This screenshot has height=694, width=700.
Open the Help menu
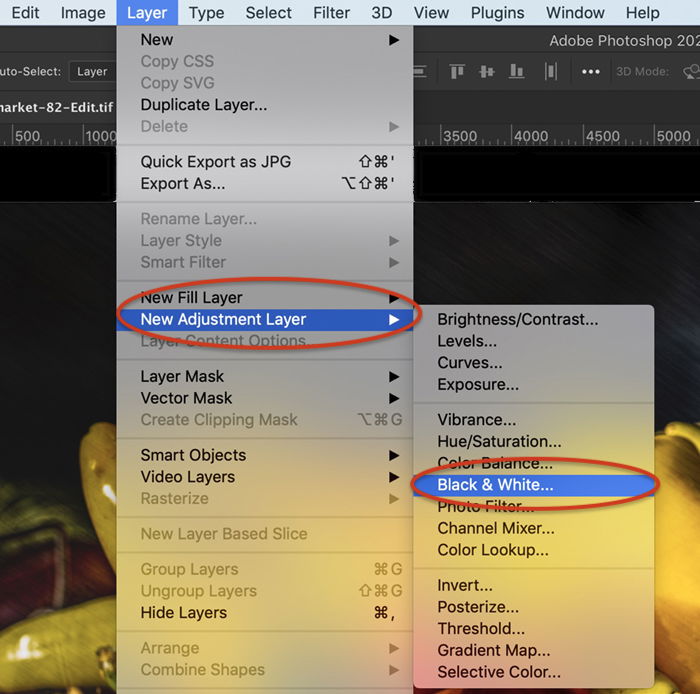tap(642, 13)
